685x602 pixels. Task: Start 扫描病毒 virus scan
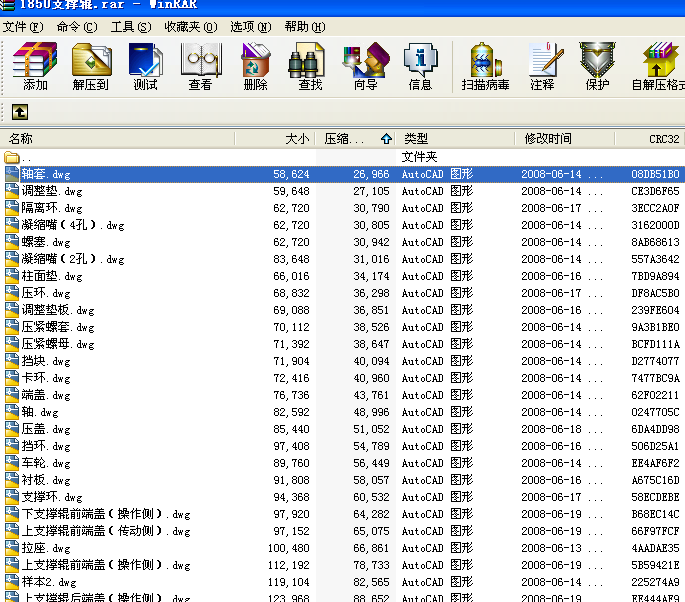tap(486, 66)
